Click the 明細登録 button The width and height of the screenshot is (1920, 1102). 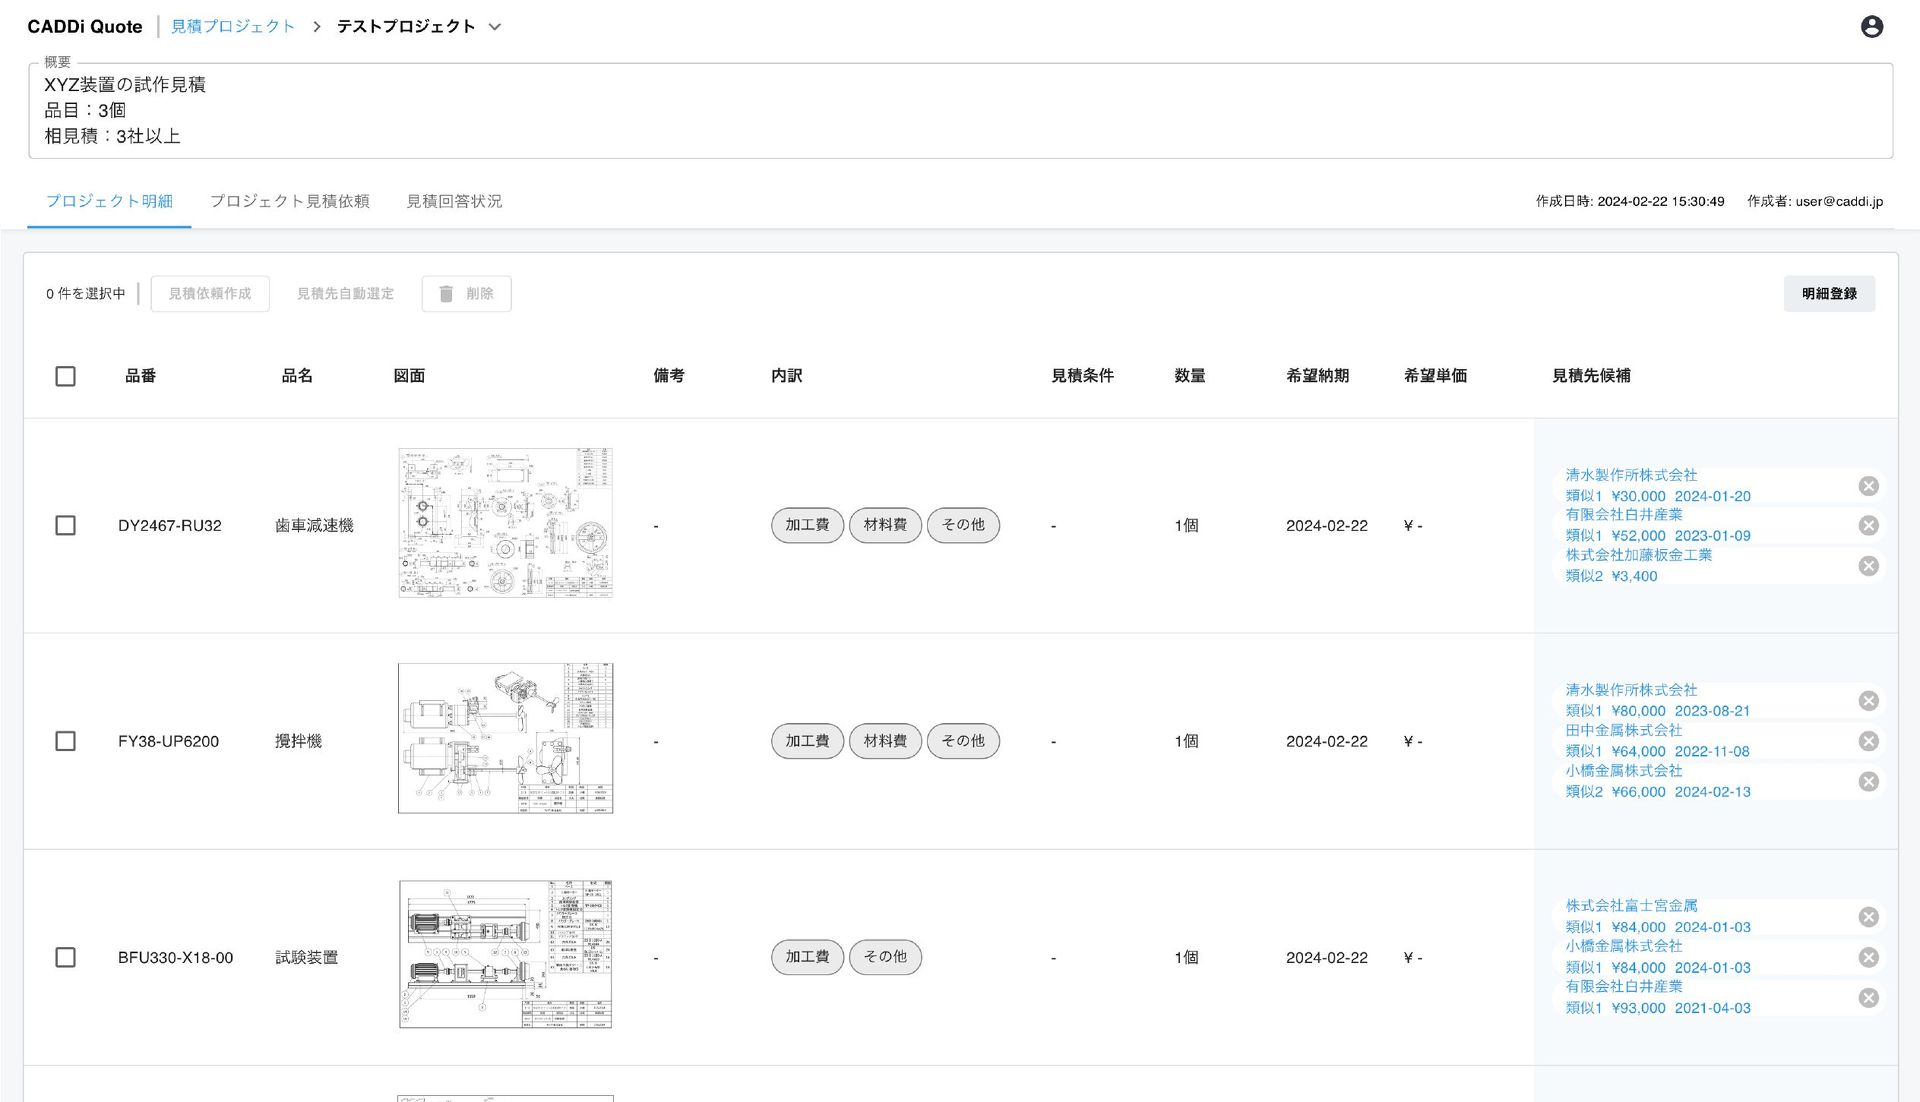point(1829,293)
